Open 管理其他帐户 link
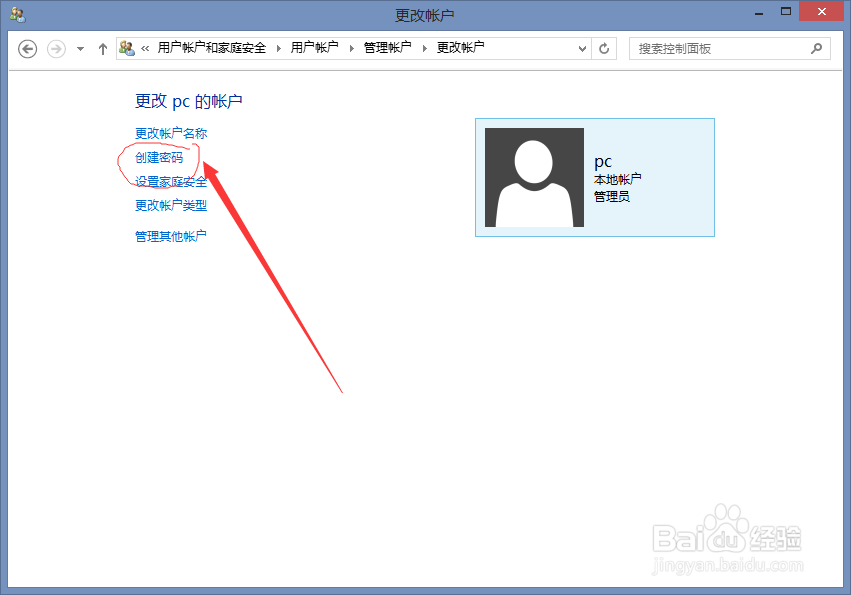 [171, 236]
